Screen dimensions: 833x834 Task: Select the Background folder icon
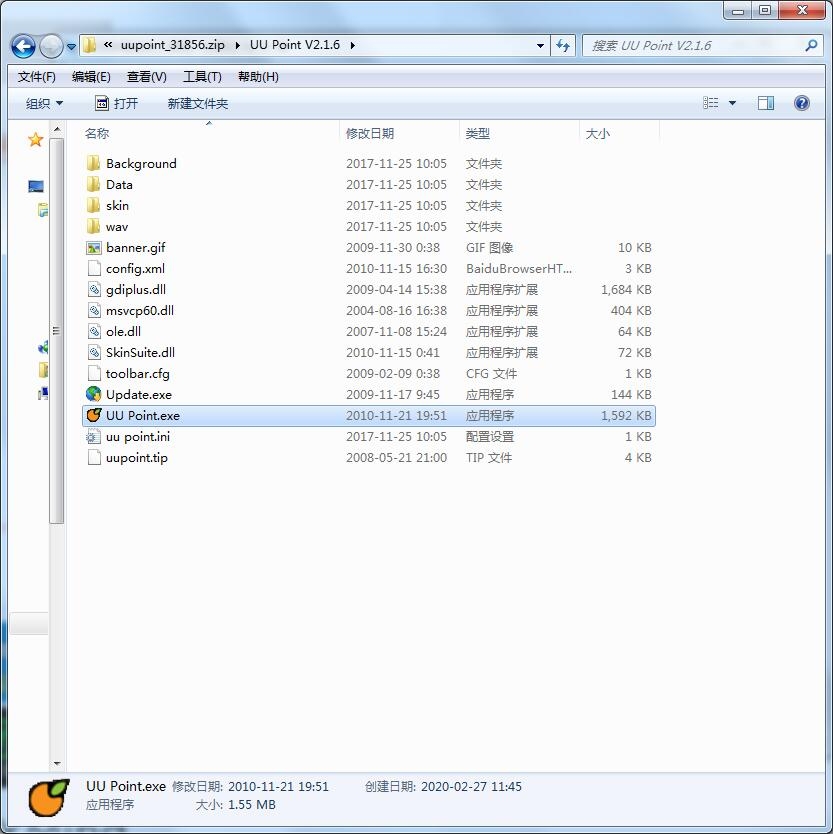pos(93,163)
